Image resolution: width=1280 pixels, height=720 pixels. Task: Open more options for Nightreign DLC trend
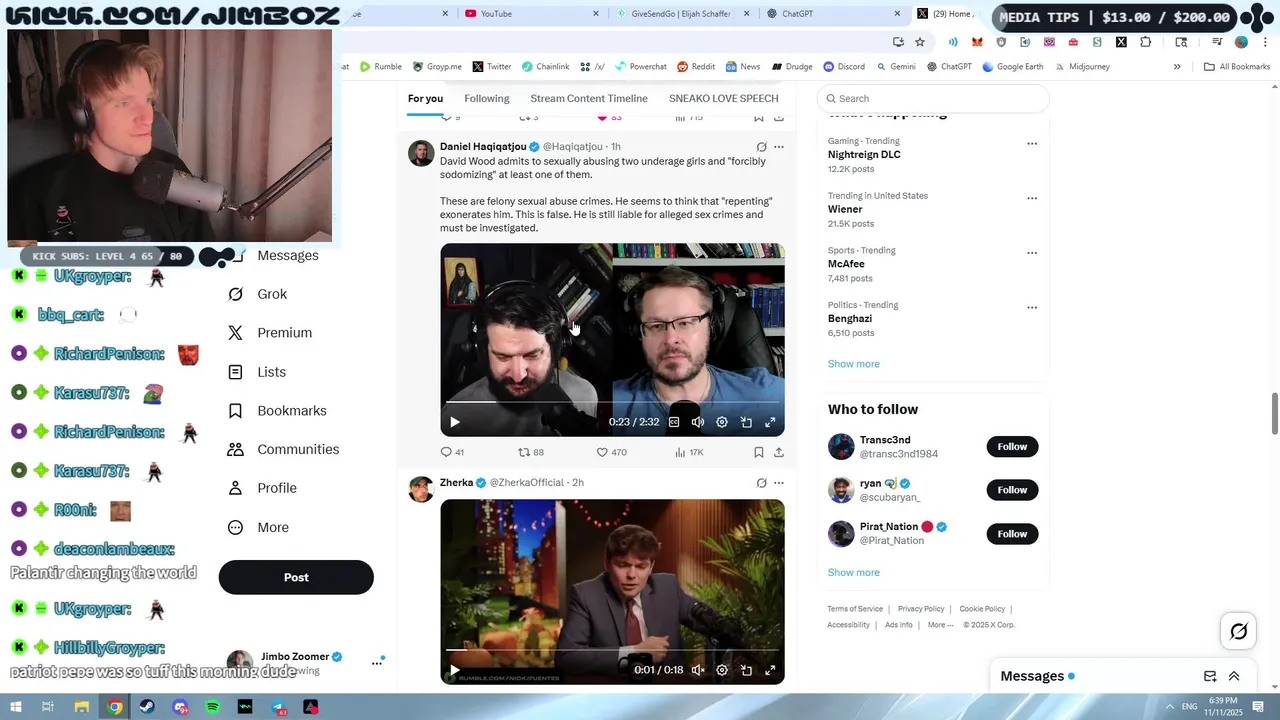click(1032, 143)
